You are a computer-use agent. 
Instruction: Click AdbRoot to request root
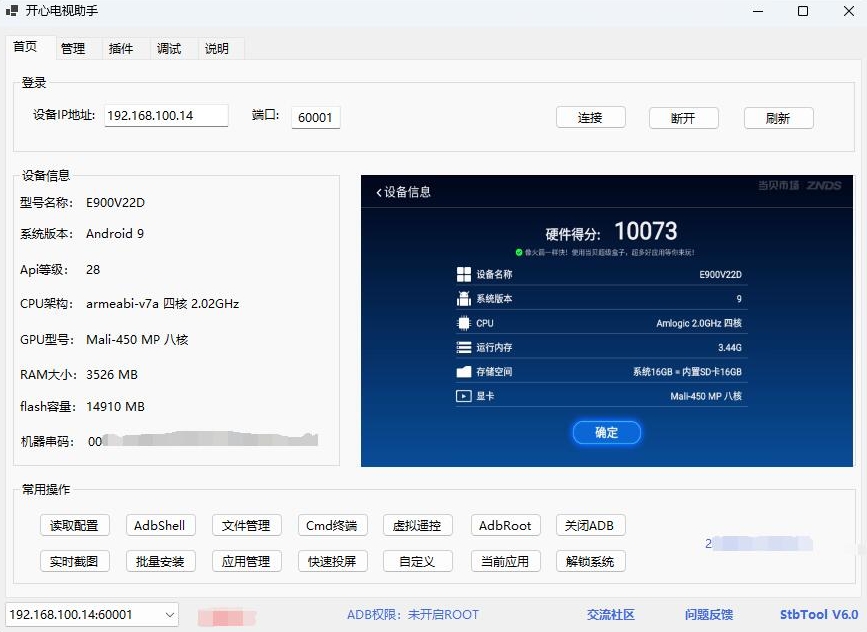(505, 525)
